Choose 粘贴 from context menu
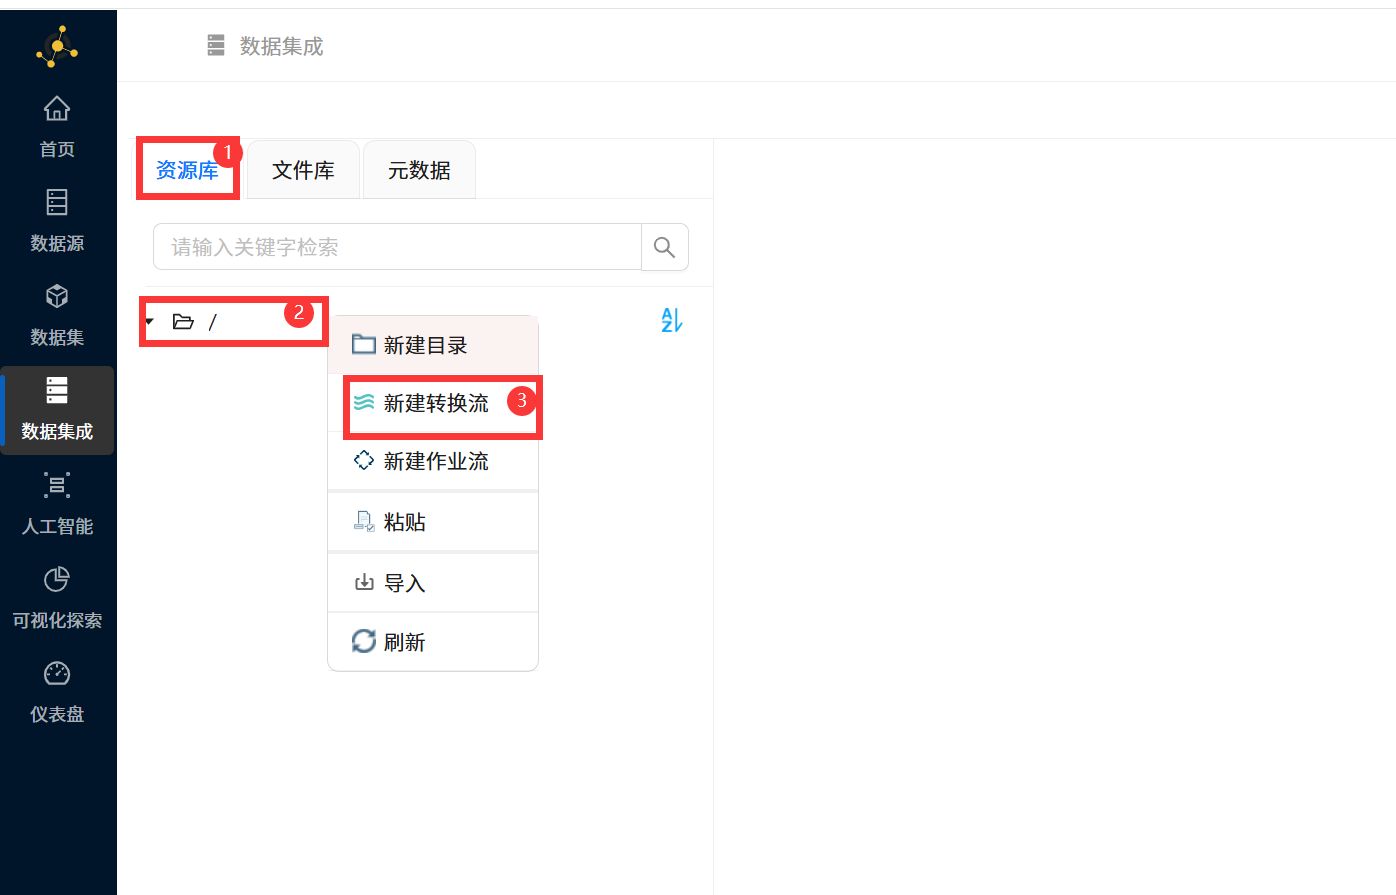This screenshot has width=1396, height=895. 433,522
